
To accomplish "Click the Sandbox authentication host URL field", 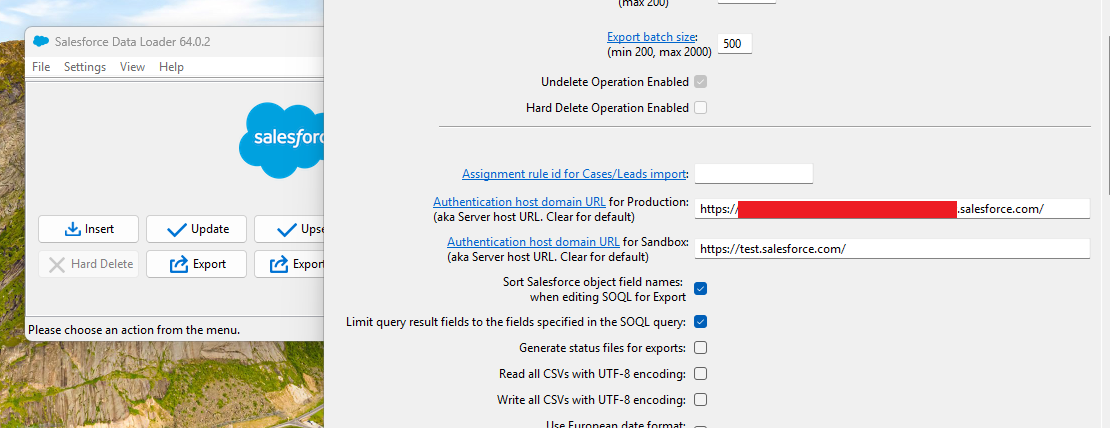I will (892, 248).
